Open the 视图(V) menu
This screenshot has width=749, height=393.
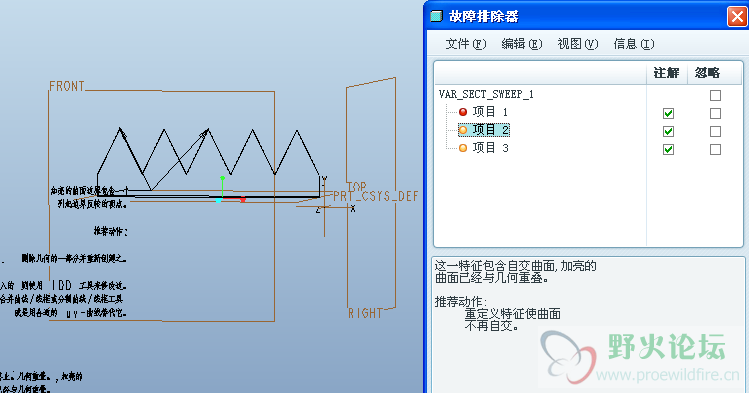(x=578, y=44)
